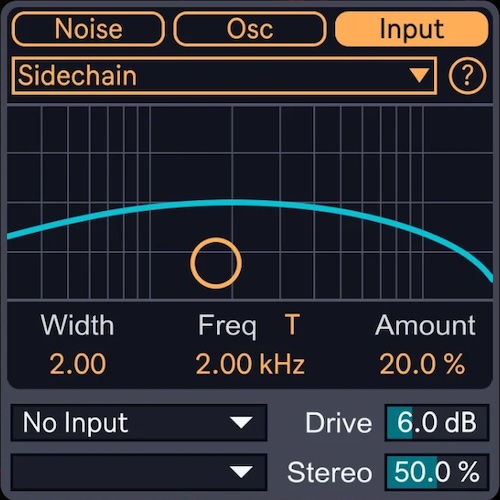Viewport: 500px width, 500px height.
Task: Switch to Noise mode
Action: [88, 29]
